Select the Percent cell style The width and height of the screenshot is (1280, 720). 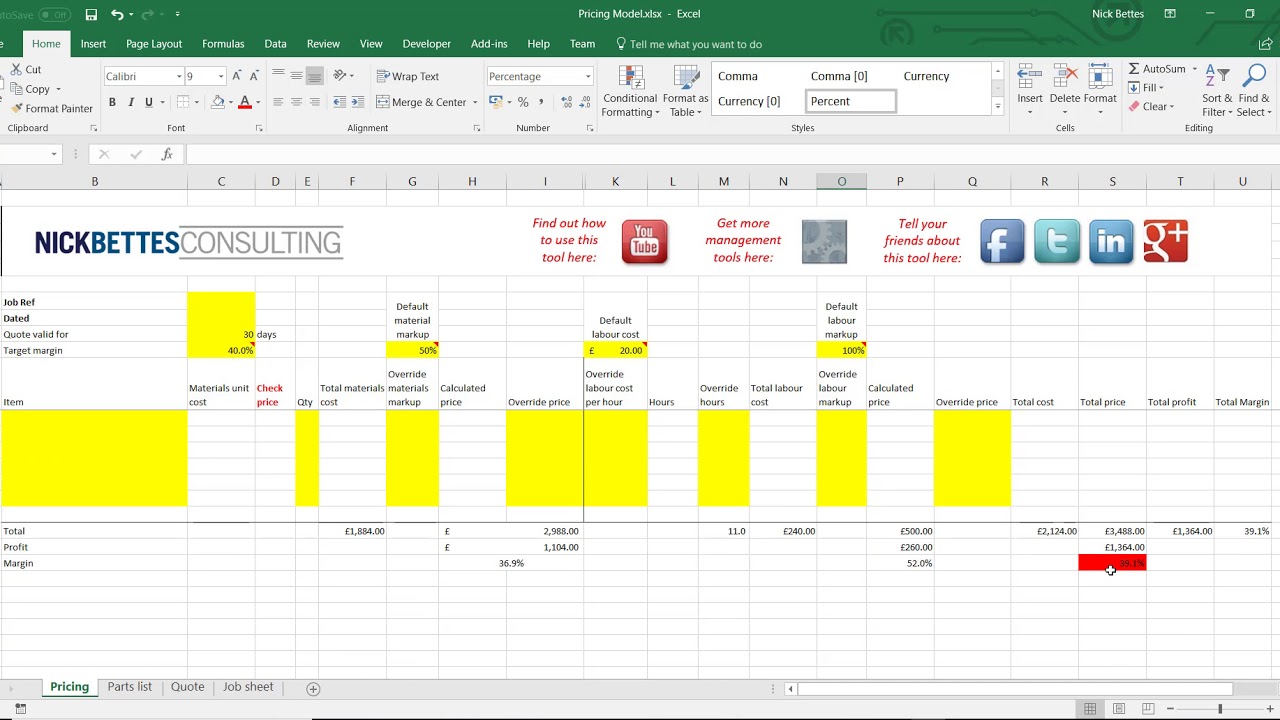tap(850, 101)
